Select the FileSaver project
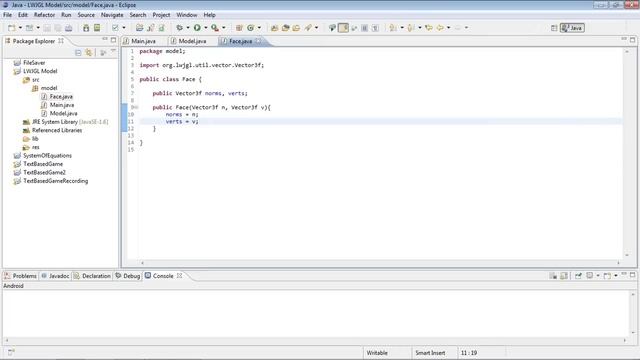Image resolution: width=640 pixels, height=360 pixels. pyautogui.click(x=34, y=62)
